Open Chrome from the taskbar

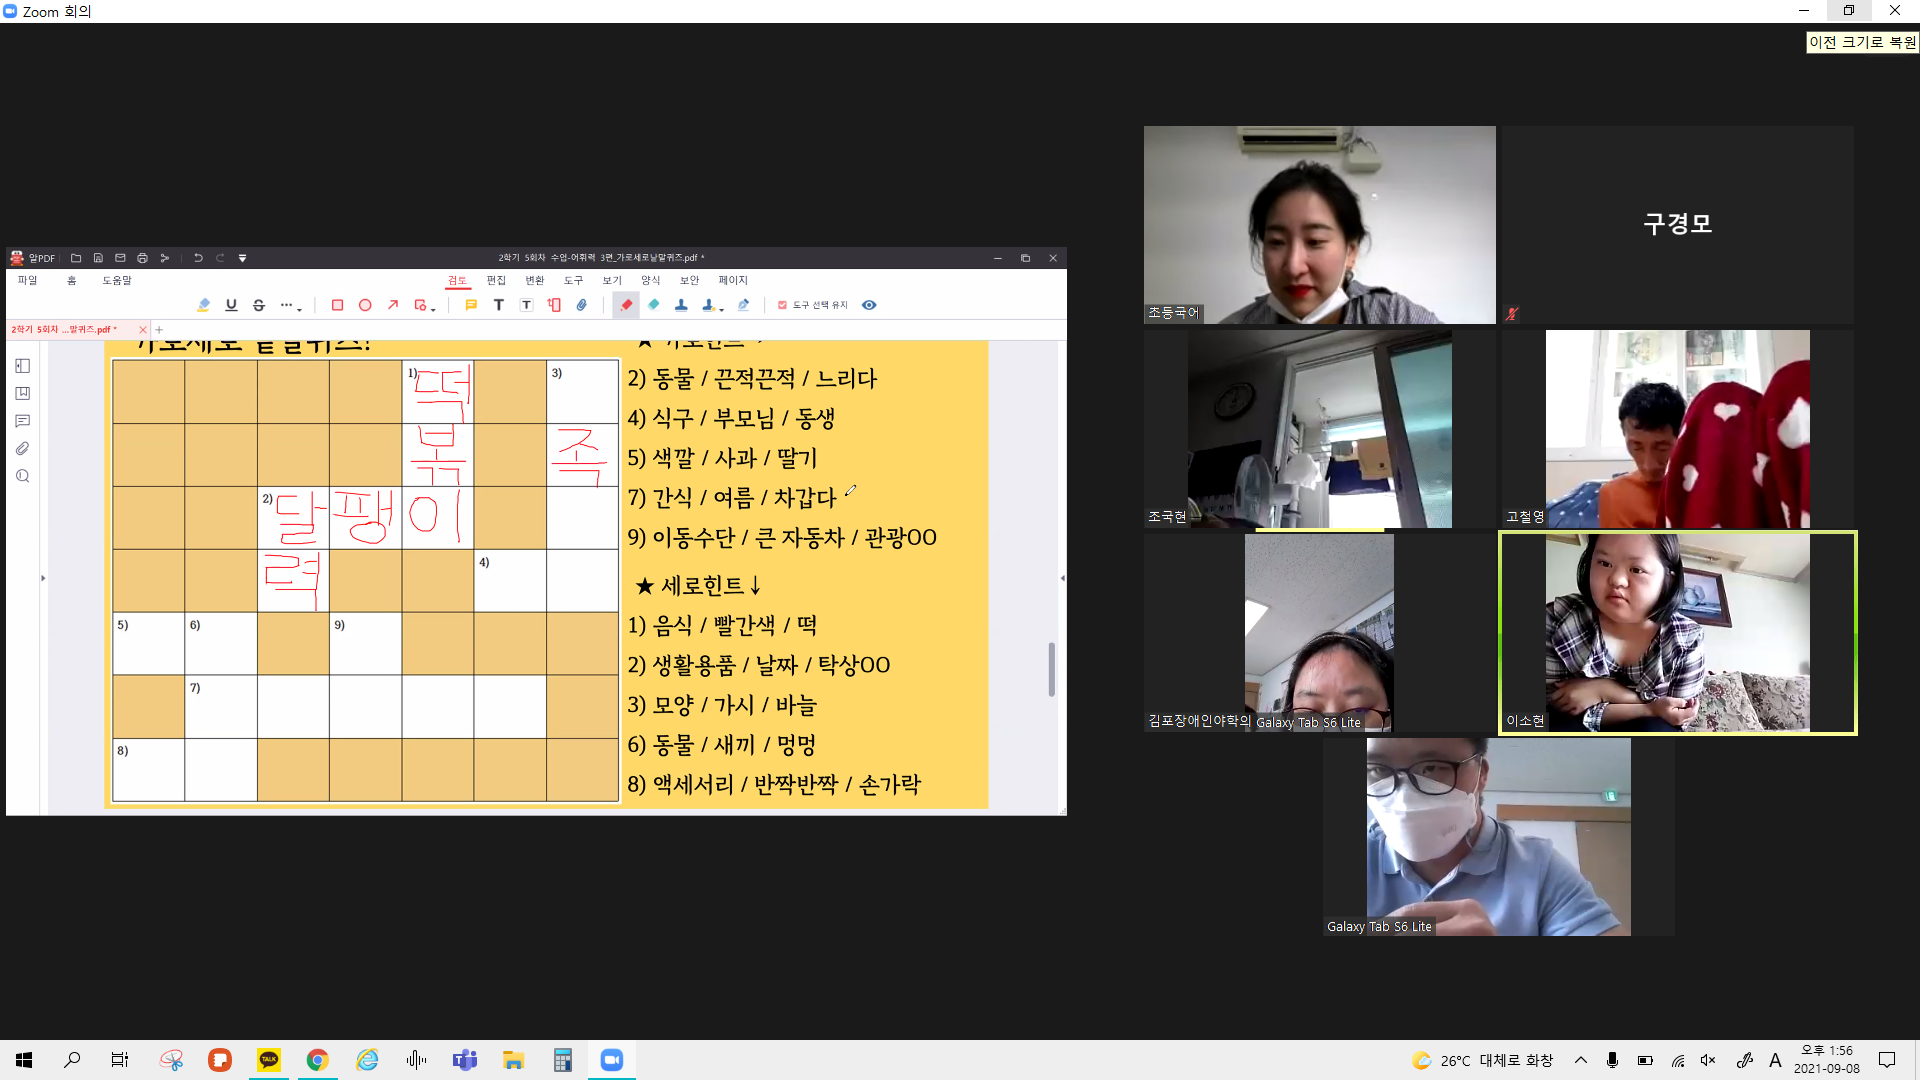pos(318,1060)
